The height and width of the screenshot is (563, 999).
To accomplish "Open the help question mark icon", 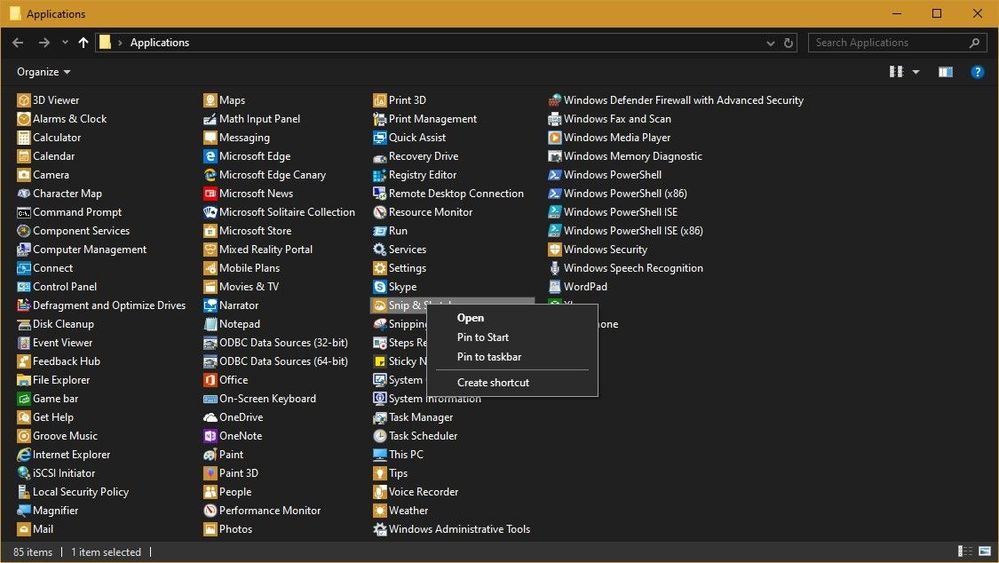I will 977,72.
